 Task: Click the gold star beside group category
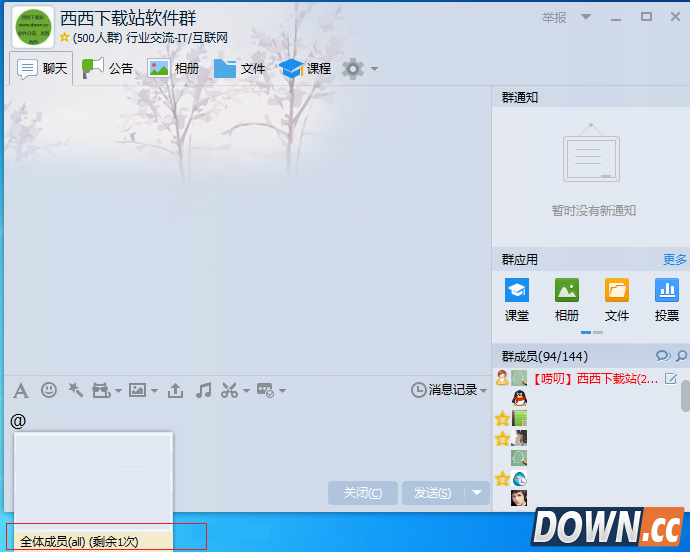[x=65, y=37]
